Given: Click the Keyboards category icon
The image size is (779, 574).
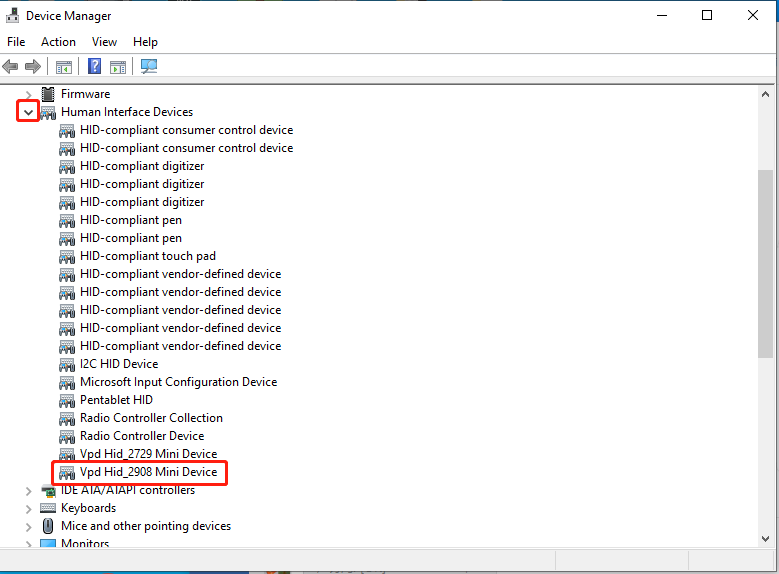Looking at the screenshot, I should point(48,508).
